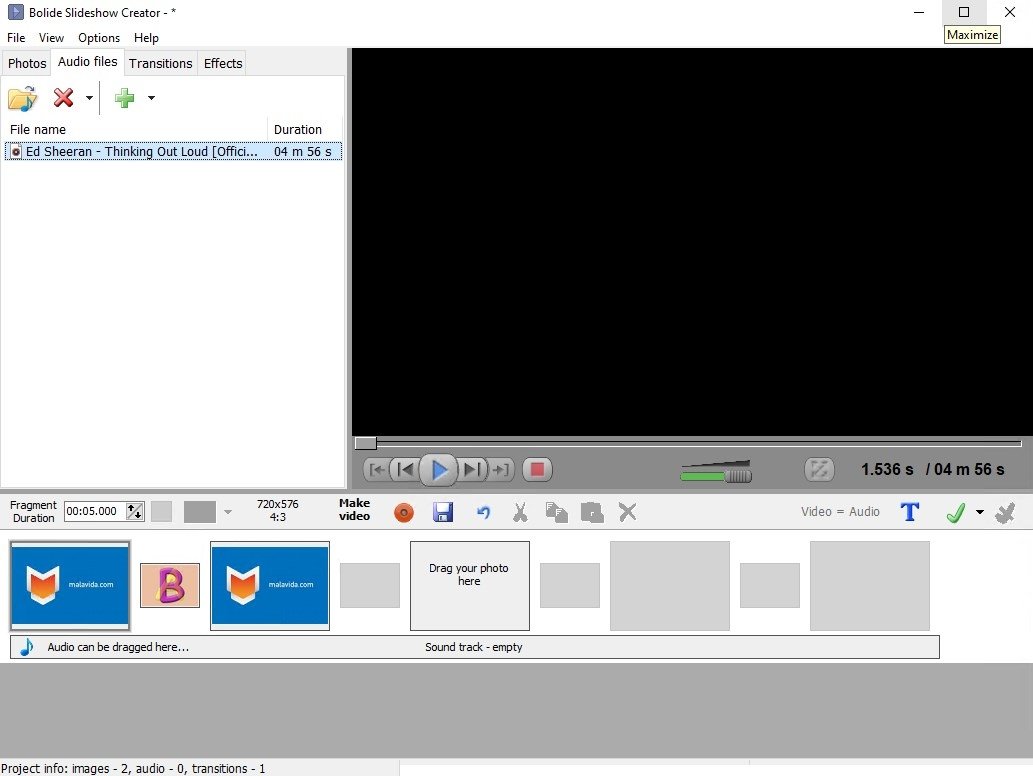Click the 720x576 4:3 resolution label

tap(277, 511)
